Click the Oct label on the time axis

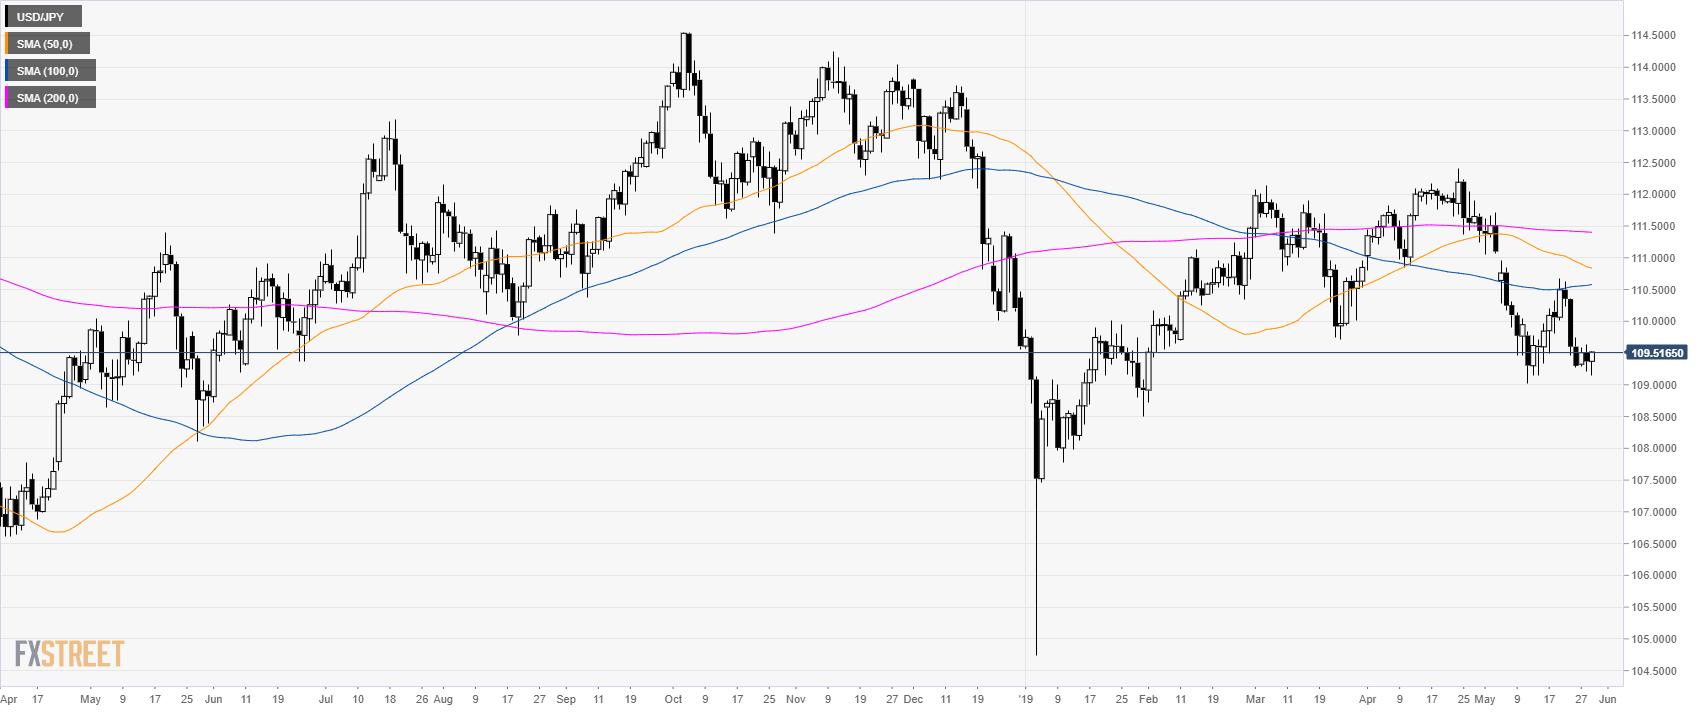(x=673, y=699)
